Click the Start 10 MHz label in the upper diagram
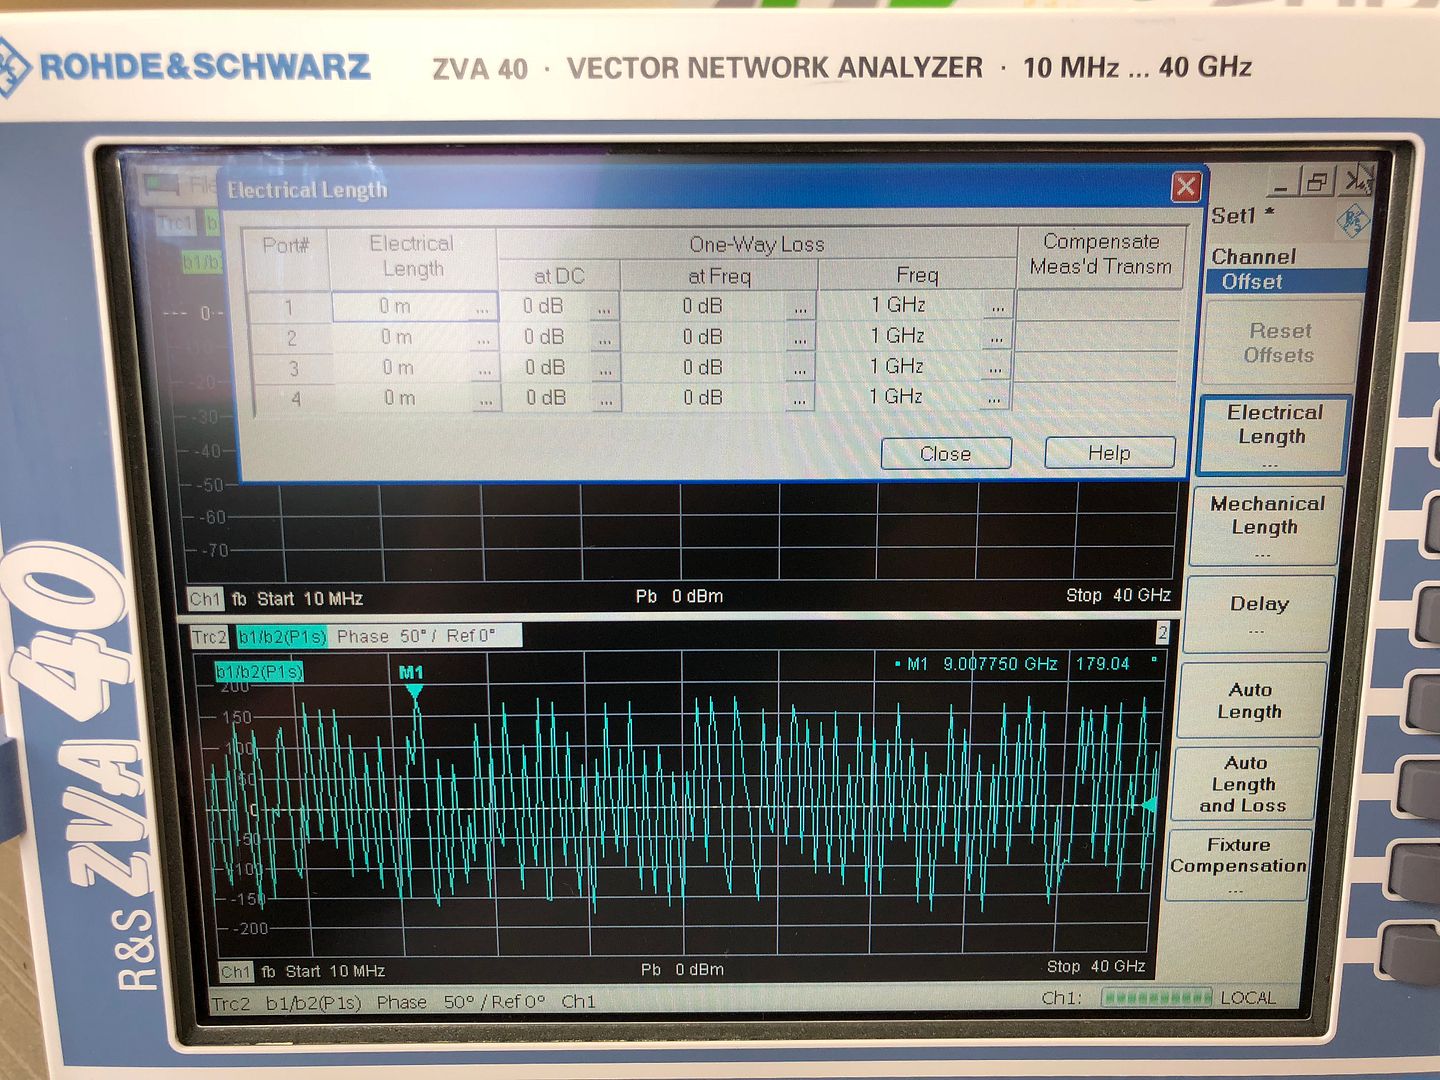 pos(310,598)
